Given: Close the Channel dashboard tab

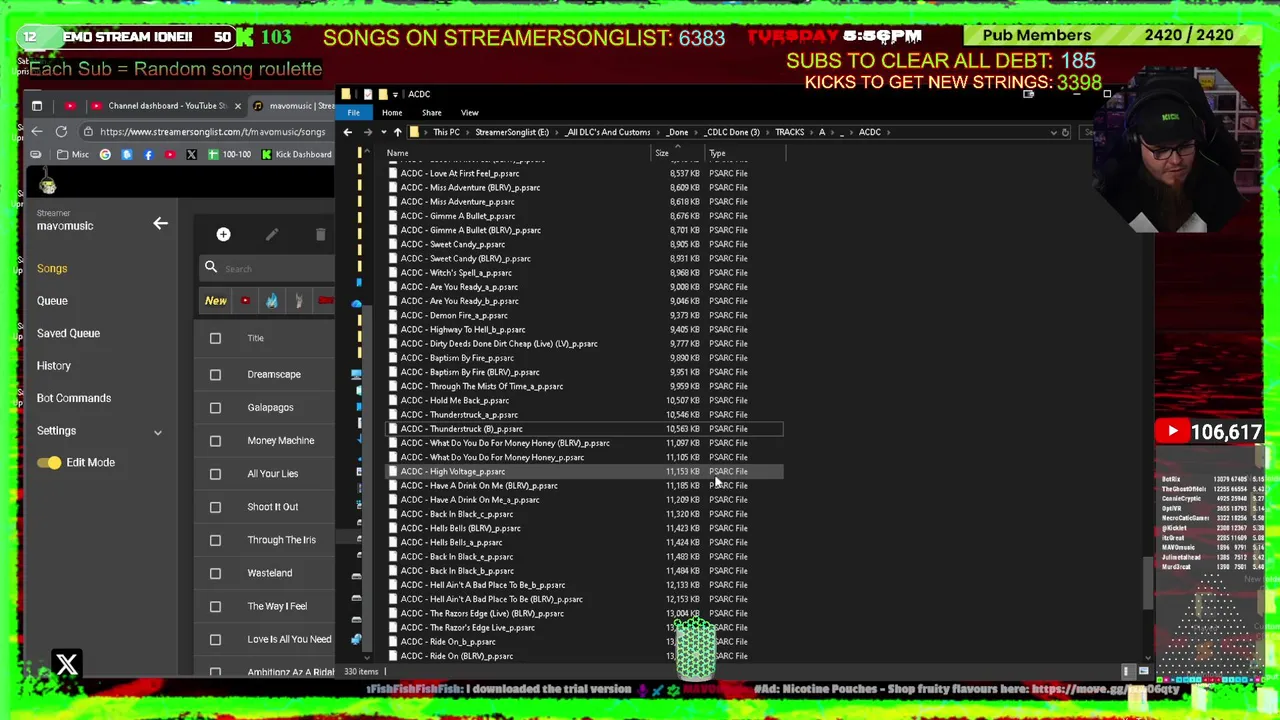Looking at the screenshot, I should click(x=238, y=105).
